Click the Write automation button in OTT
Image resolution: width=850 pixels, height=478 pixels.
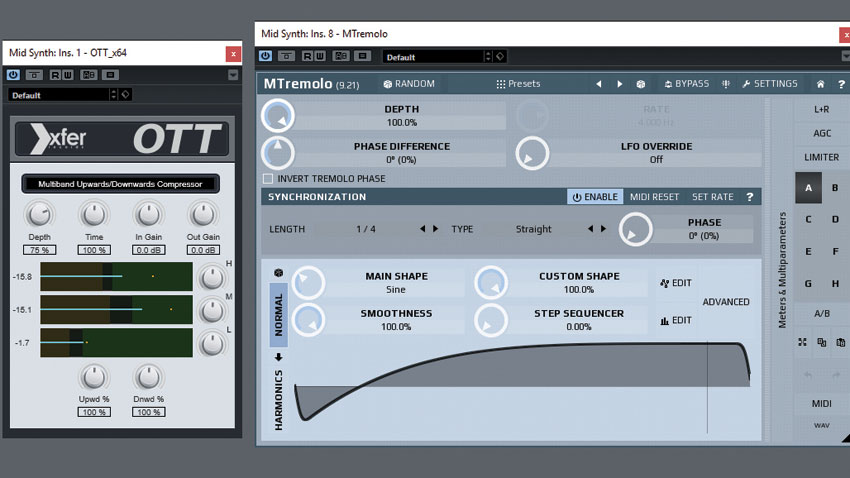pyautogui.click(x=68, y=75)
